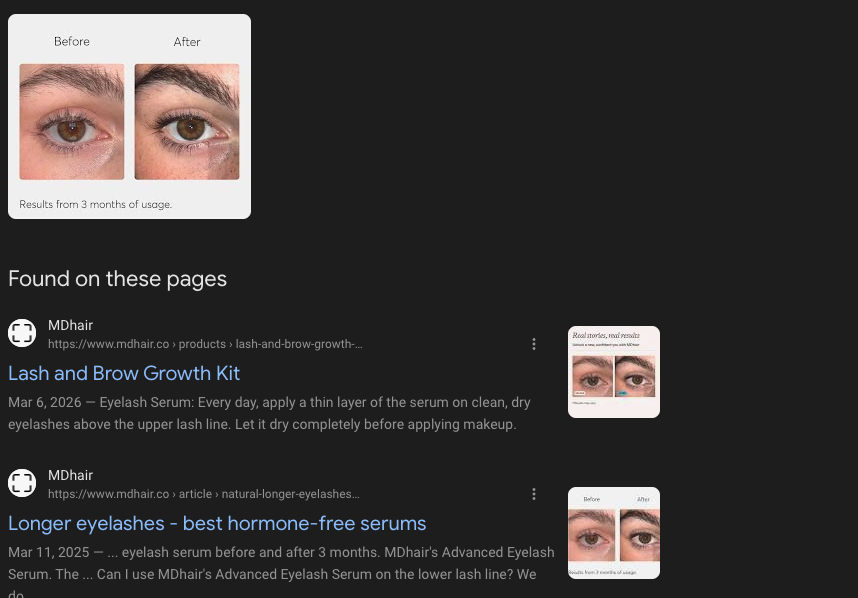Screen dimensions: 858x598
Task: Click the 'Results from 3 months of usage' caption
Action: [96, 205]
